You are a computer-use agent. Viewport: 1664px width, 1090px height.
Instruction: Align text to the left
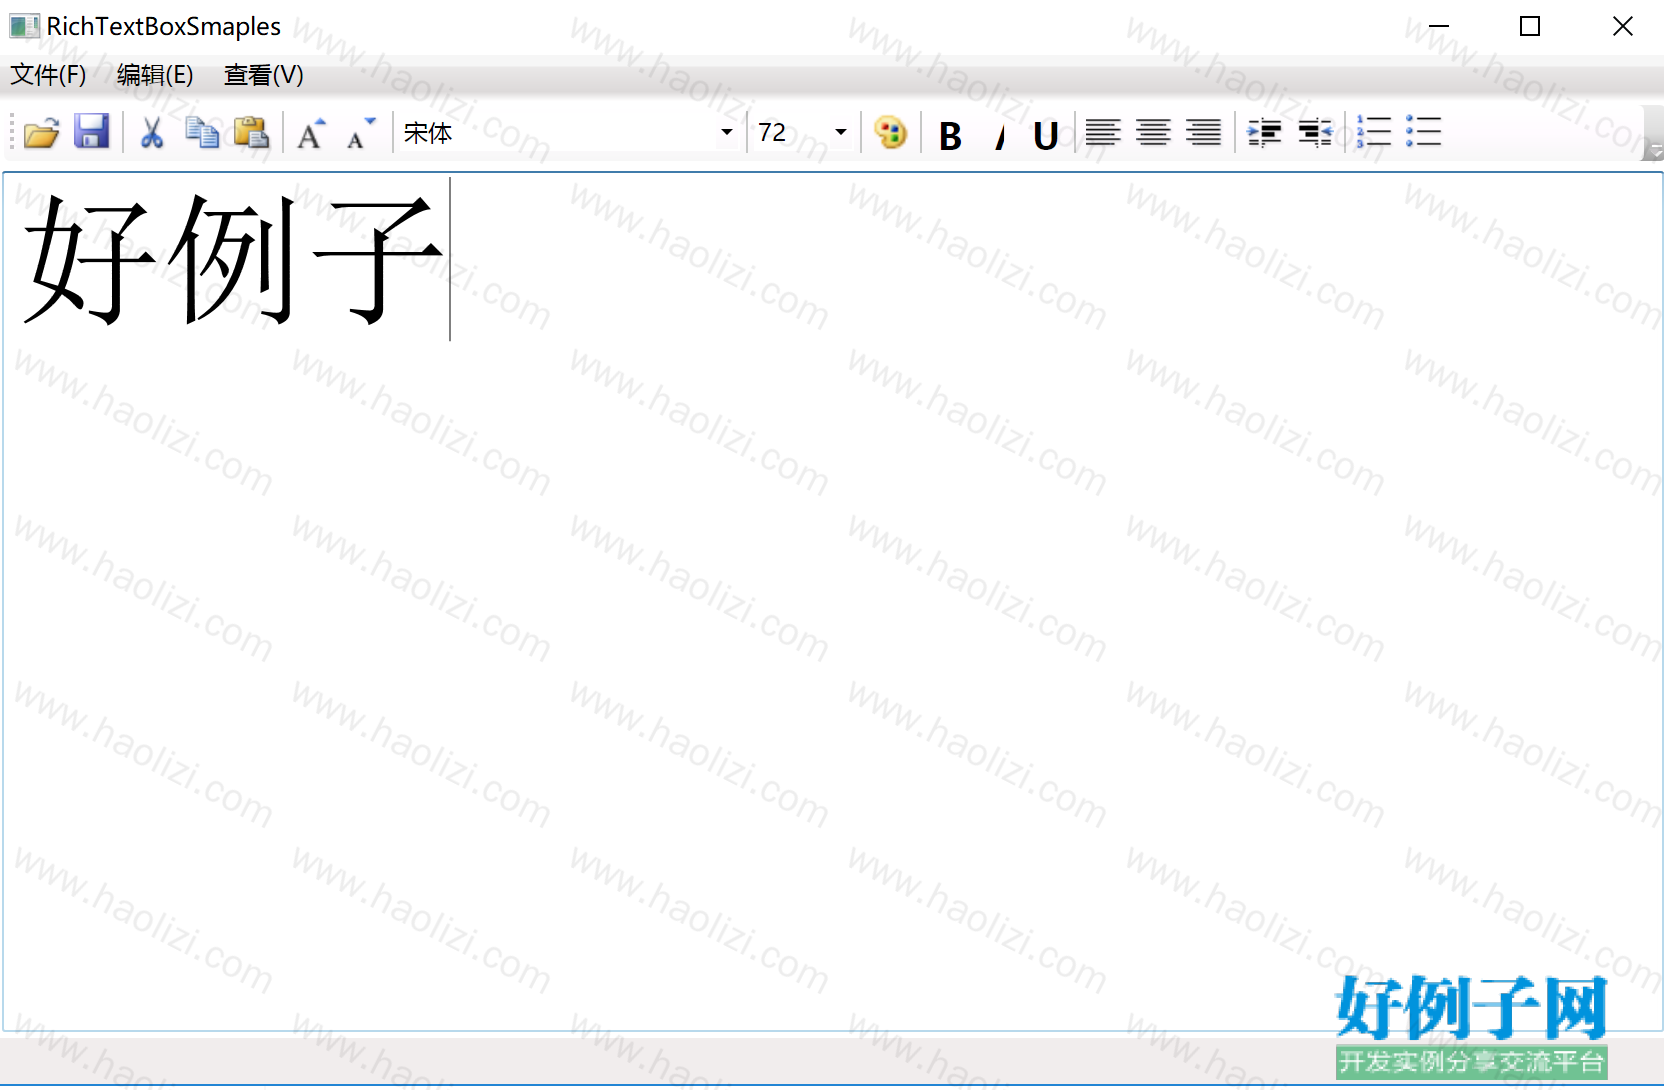point(1103,132)
